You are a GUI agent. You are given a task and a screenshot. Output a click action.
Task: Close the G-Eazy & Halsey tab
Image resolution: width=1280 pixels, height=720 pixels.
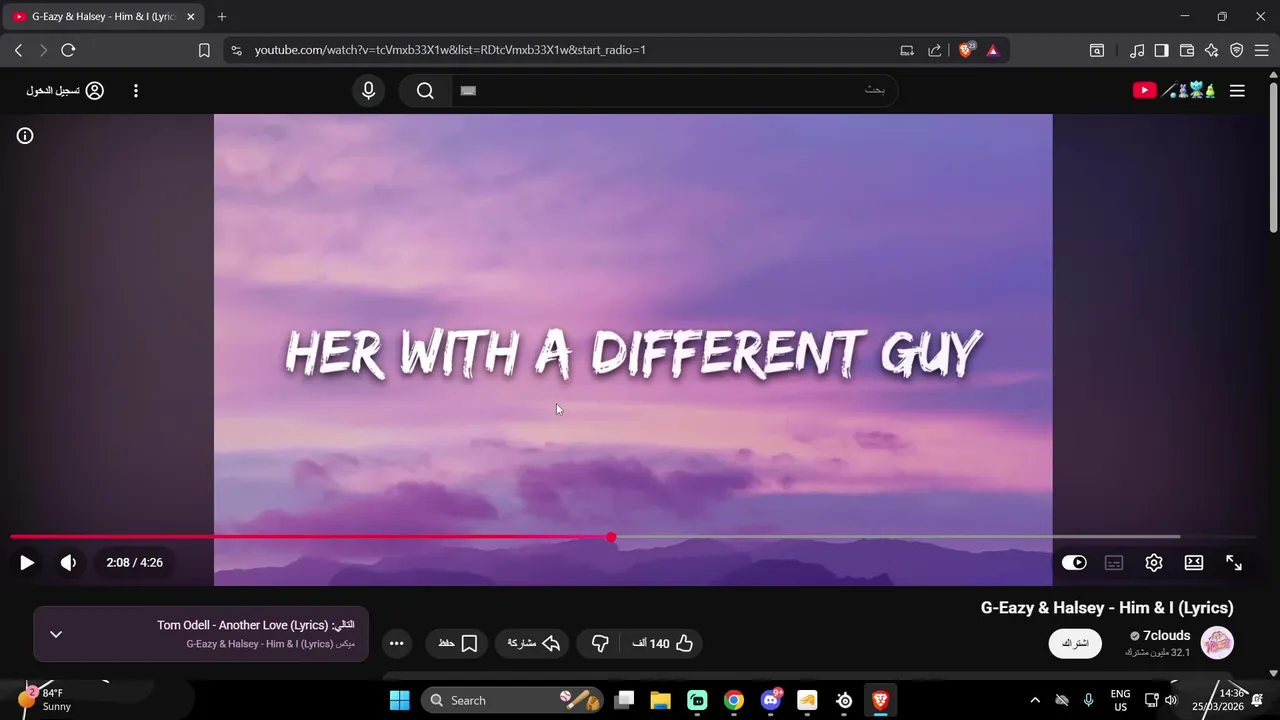[x=191, y=17]
